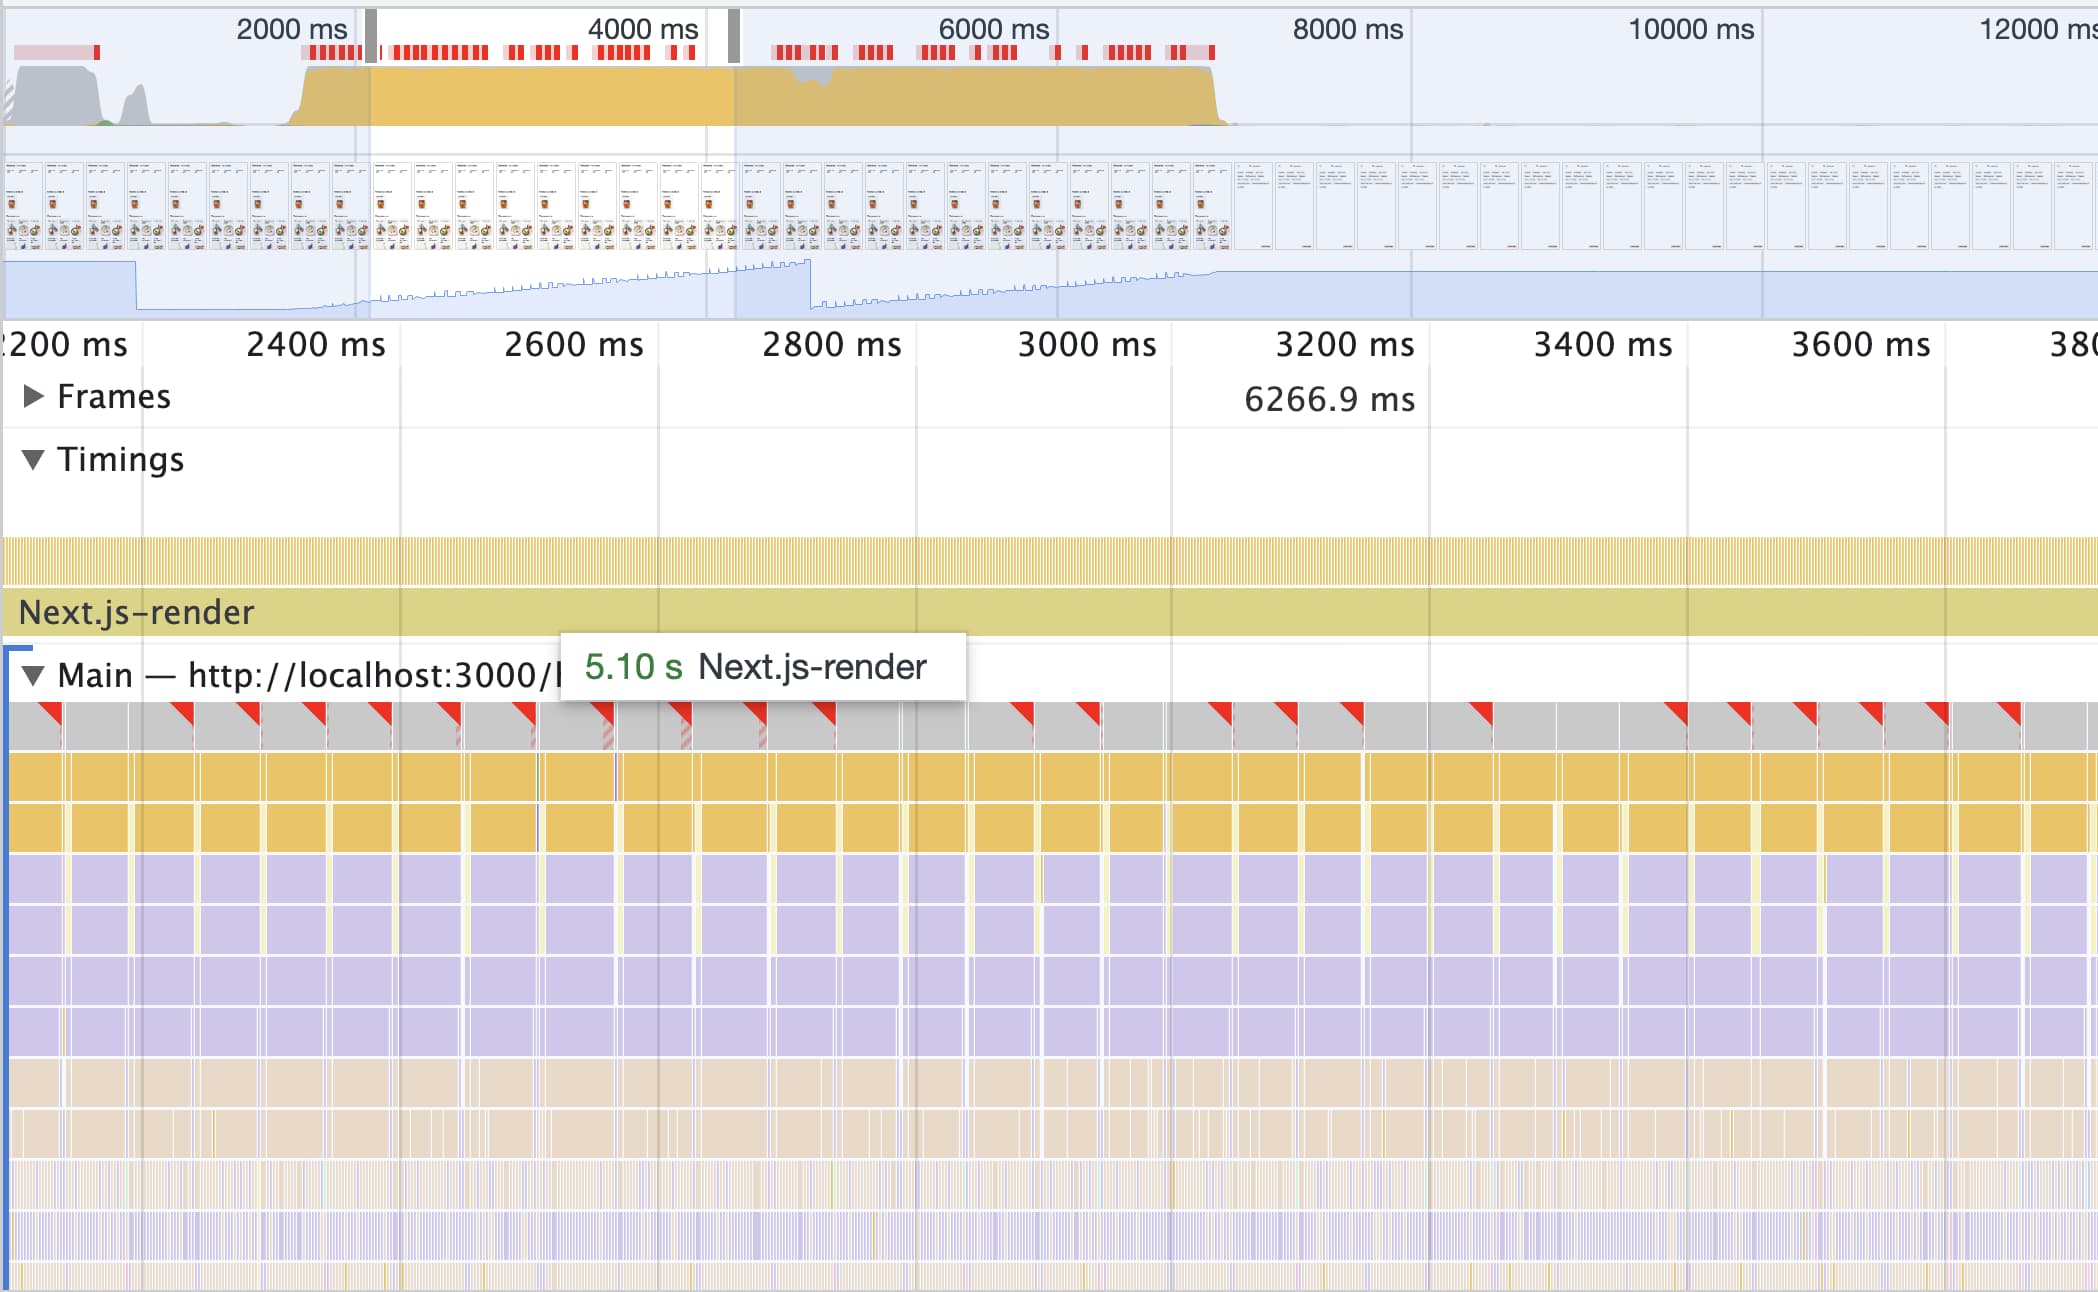Screen dimensions: 2098x1292
Task: Click the 2000 ms label in overview
Action: tap(291, 29)
